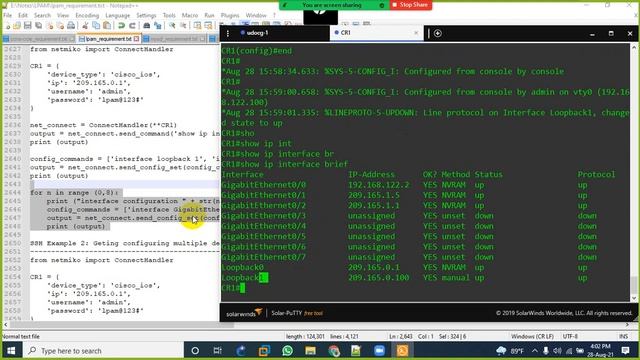640x360 pixels.
Task: Click the taskbar clock showing 4:02 PM
Action: (600, 350)
